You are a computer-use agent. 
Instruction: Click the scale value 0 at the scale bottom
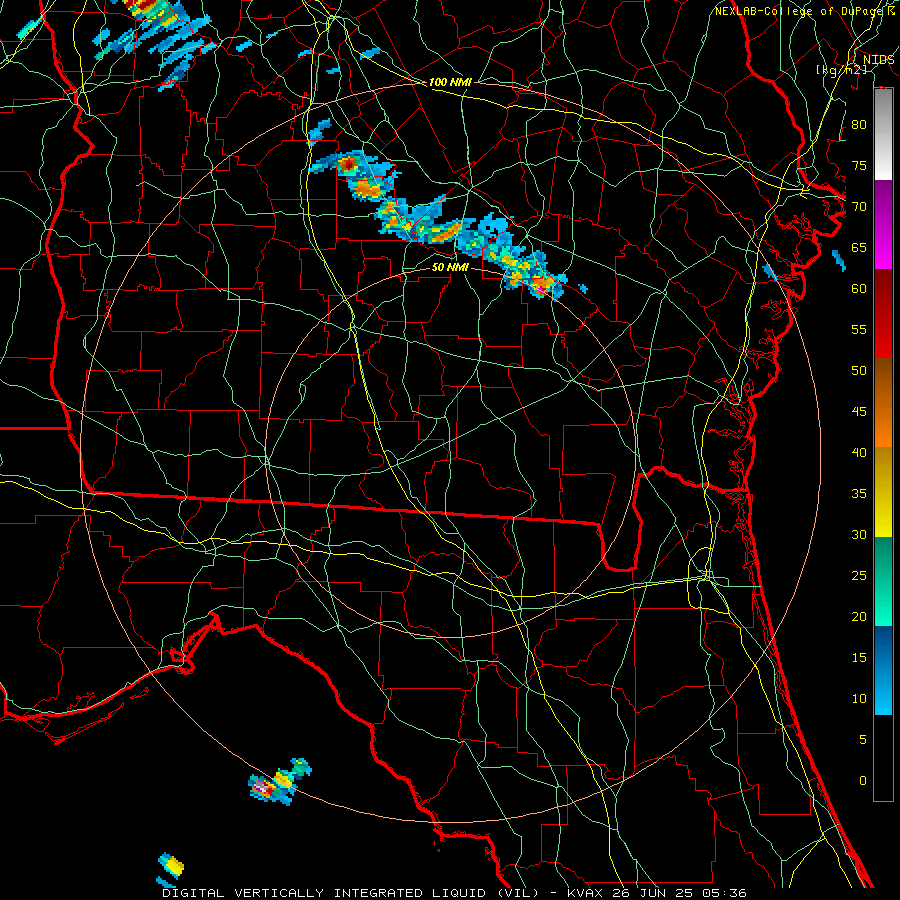[x=863, y=781]
